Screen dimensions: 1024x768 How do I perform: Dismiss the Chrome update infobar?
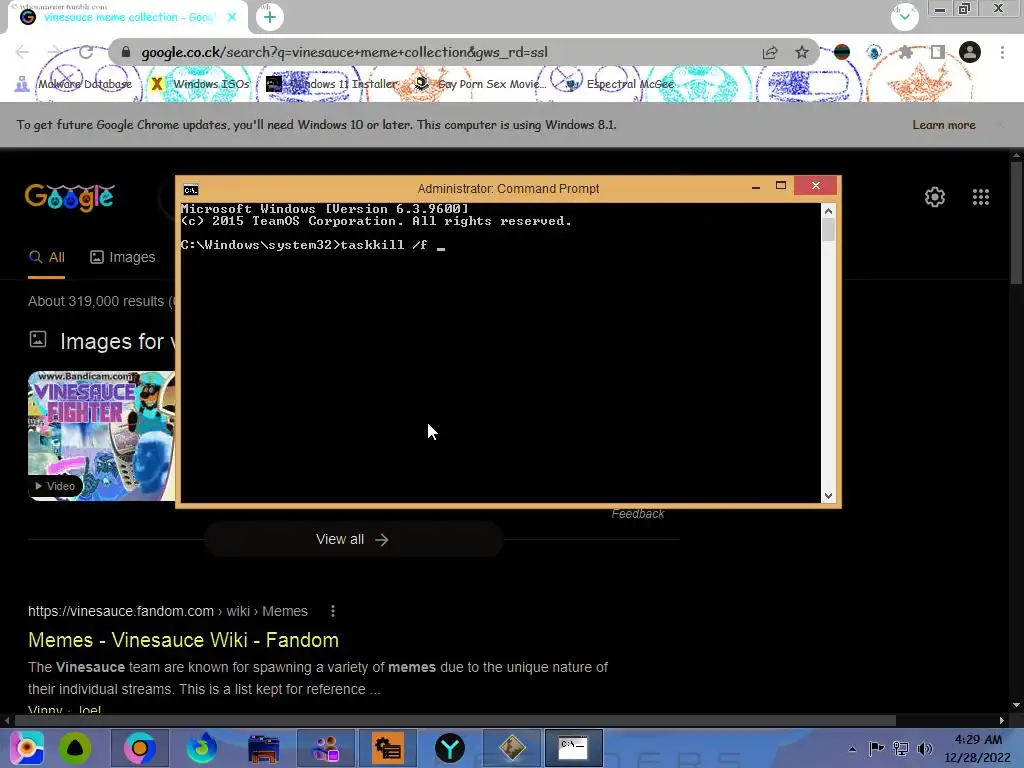[1000, 125]
